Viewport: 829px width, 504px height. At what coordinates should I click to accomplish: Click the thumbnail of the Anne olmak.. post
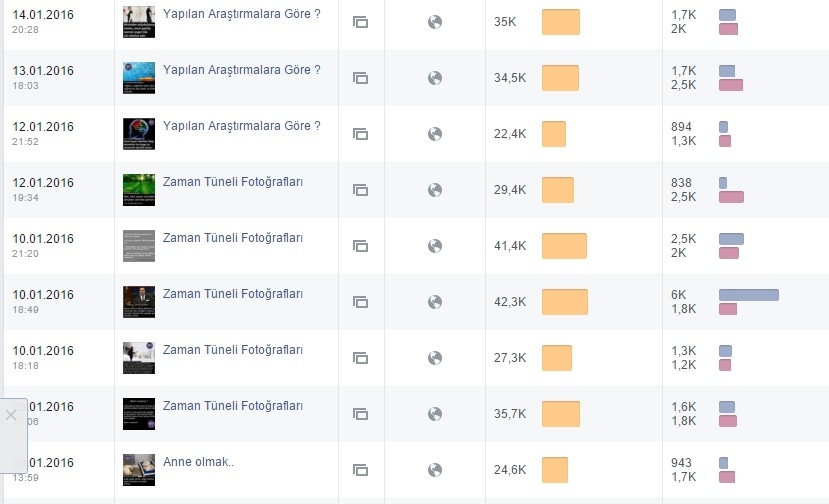coord(139,470)
